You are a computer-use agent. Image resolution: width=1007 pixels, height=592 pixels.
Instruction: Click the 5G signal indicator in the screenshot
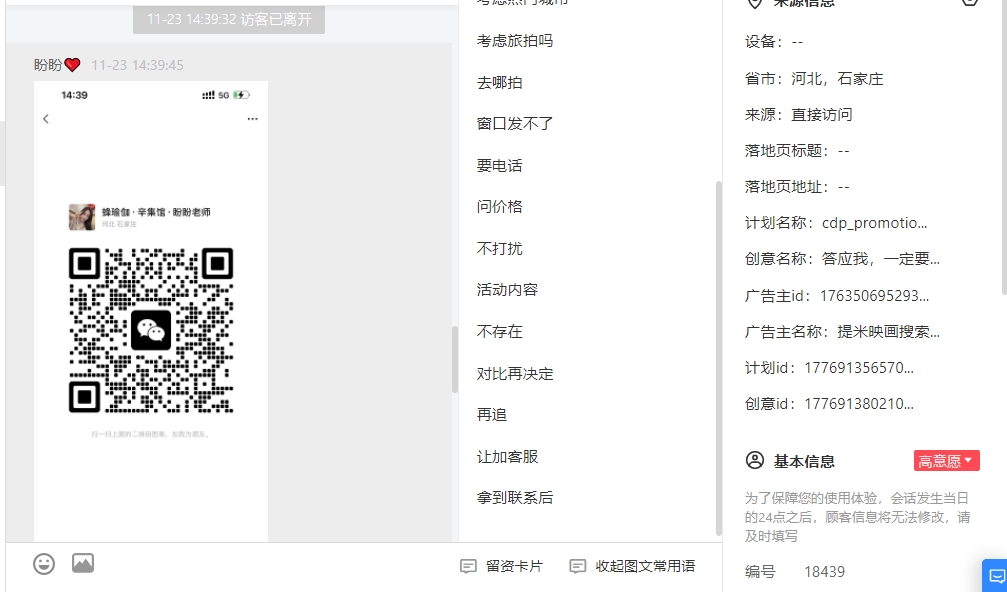pos(224,95)
